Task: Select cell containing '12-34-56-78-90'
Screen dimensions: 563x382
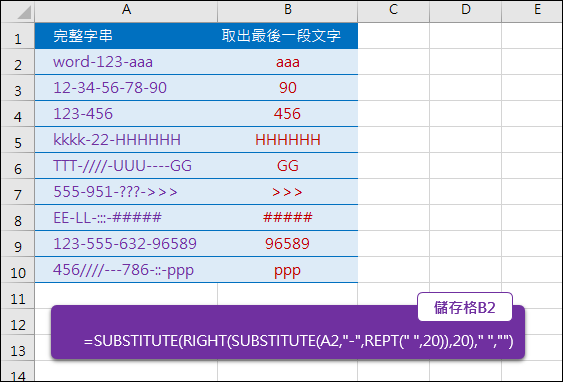Action: [126, 88]
